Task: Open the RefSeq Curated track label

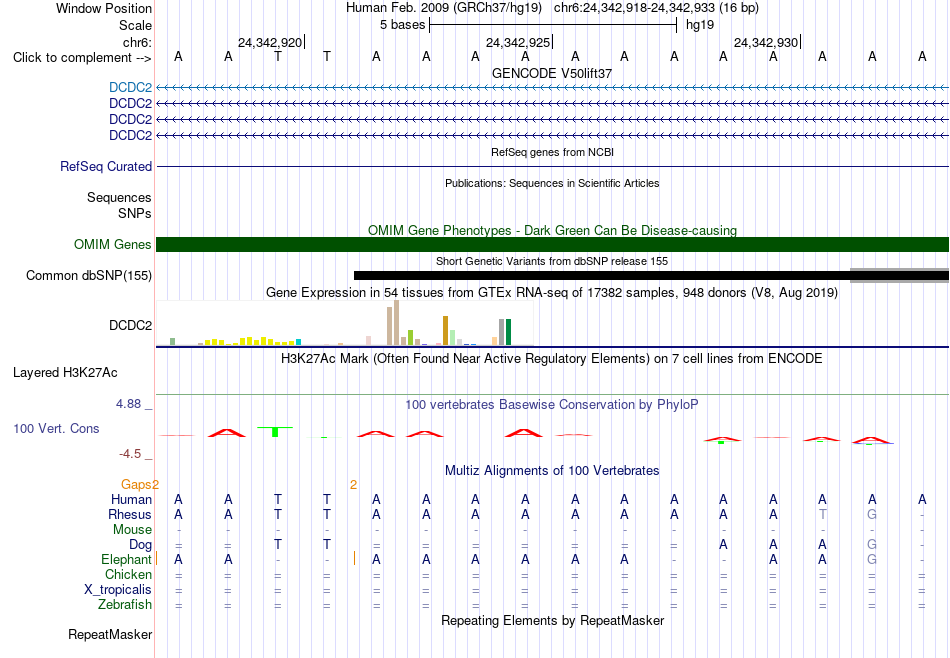Action: (106, 167)
